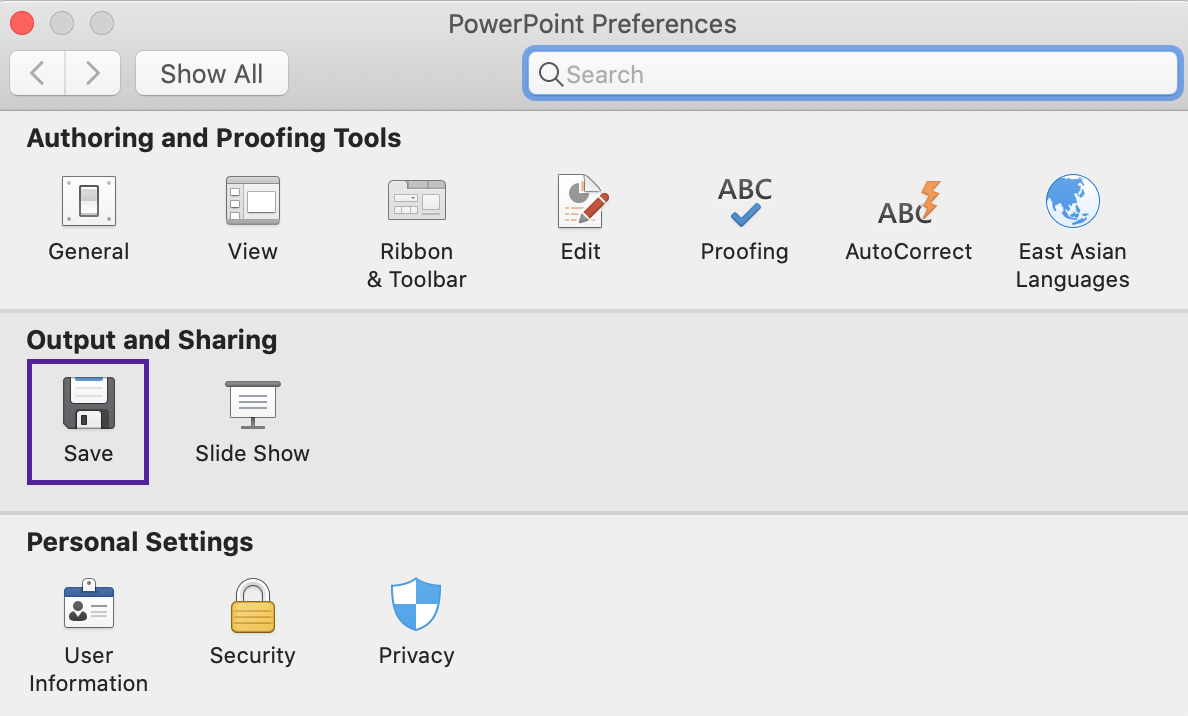Click the magnifying glass in search box
The image size is (1188, 716).
[x=551, y=74]
